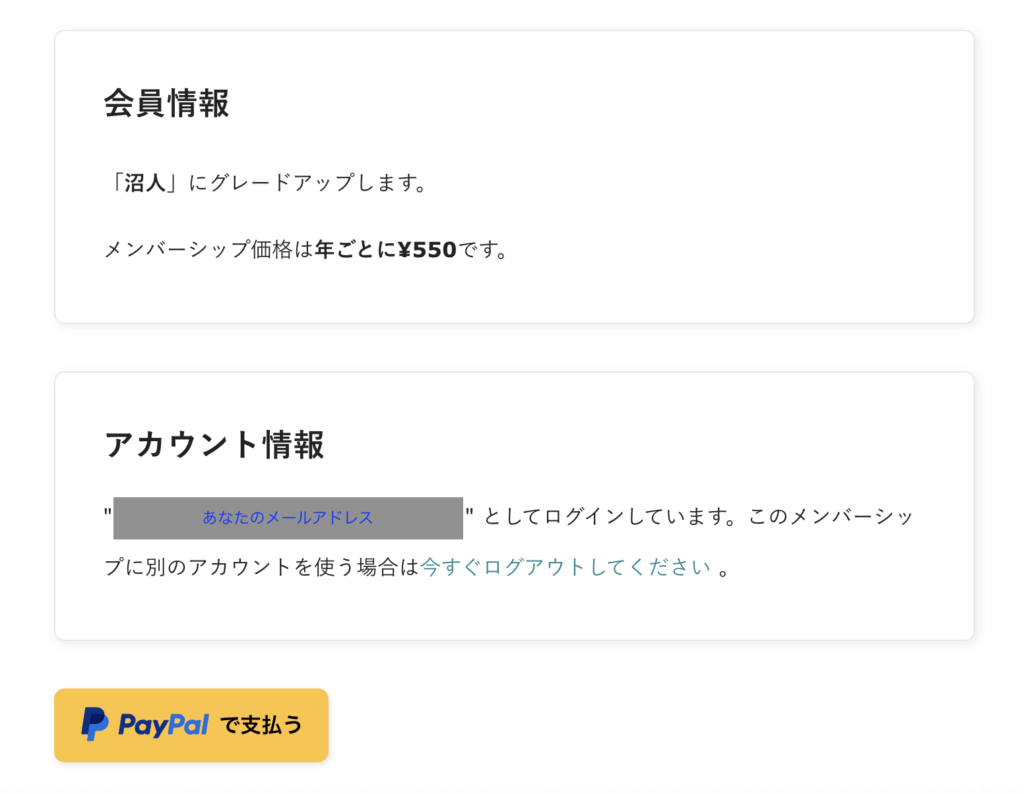Click the opening quote before the email box
This screenshot has width=1024, height=794.
point(108,513)
